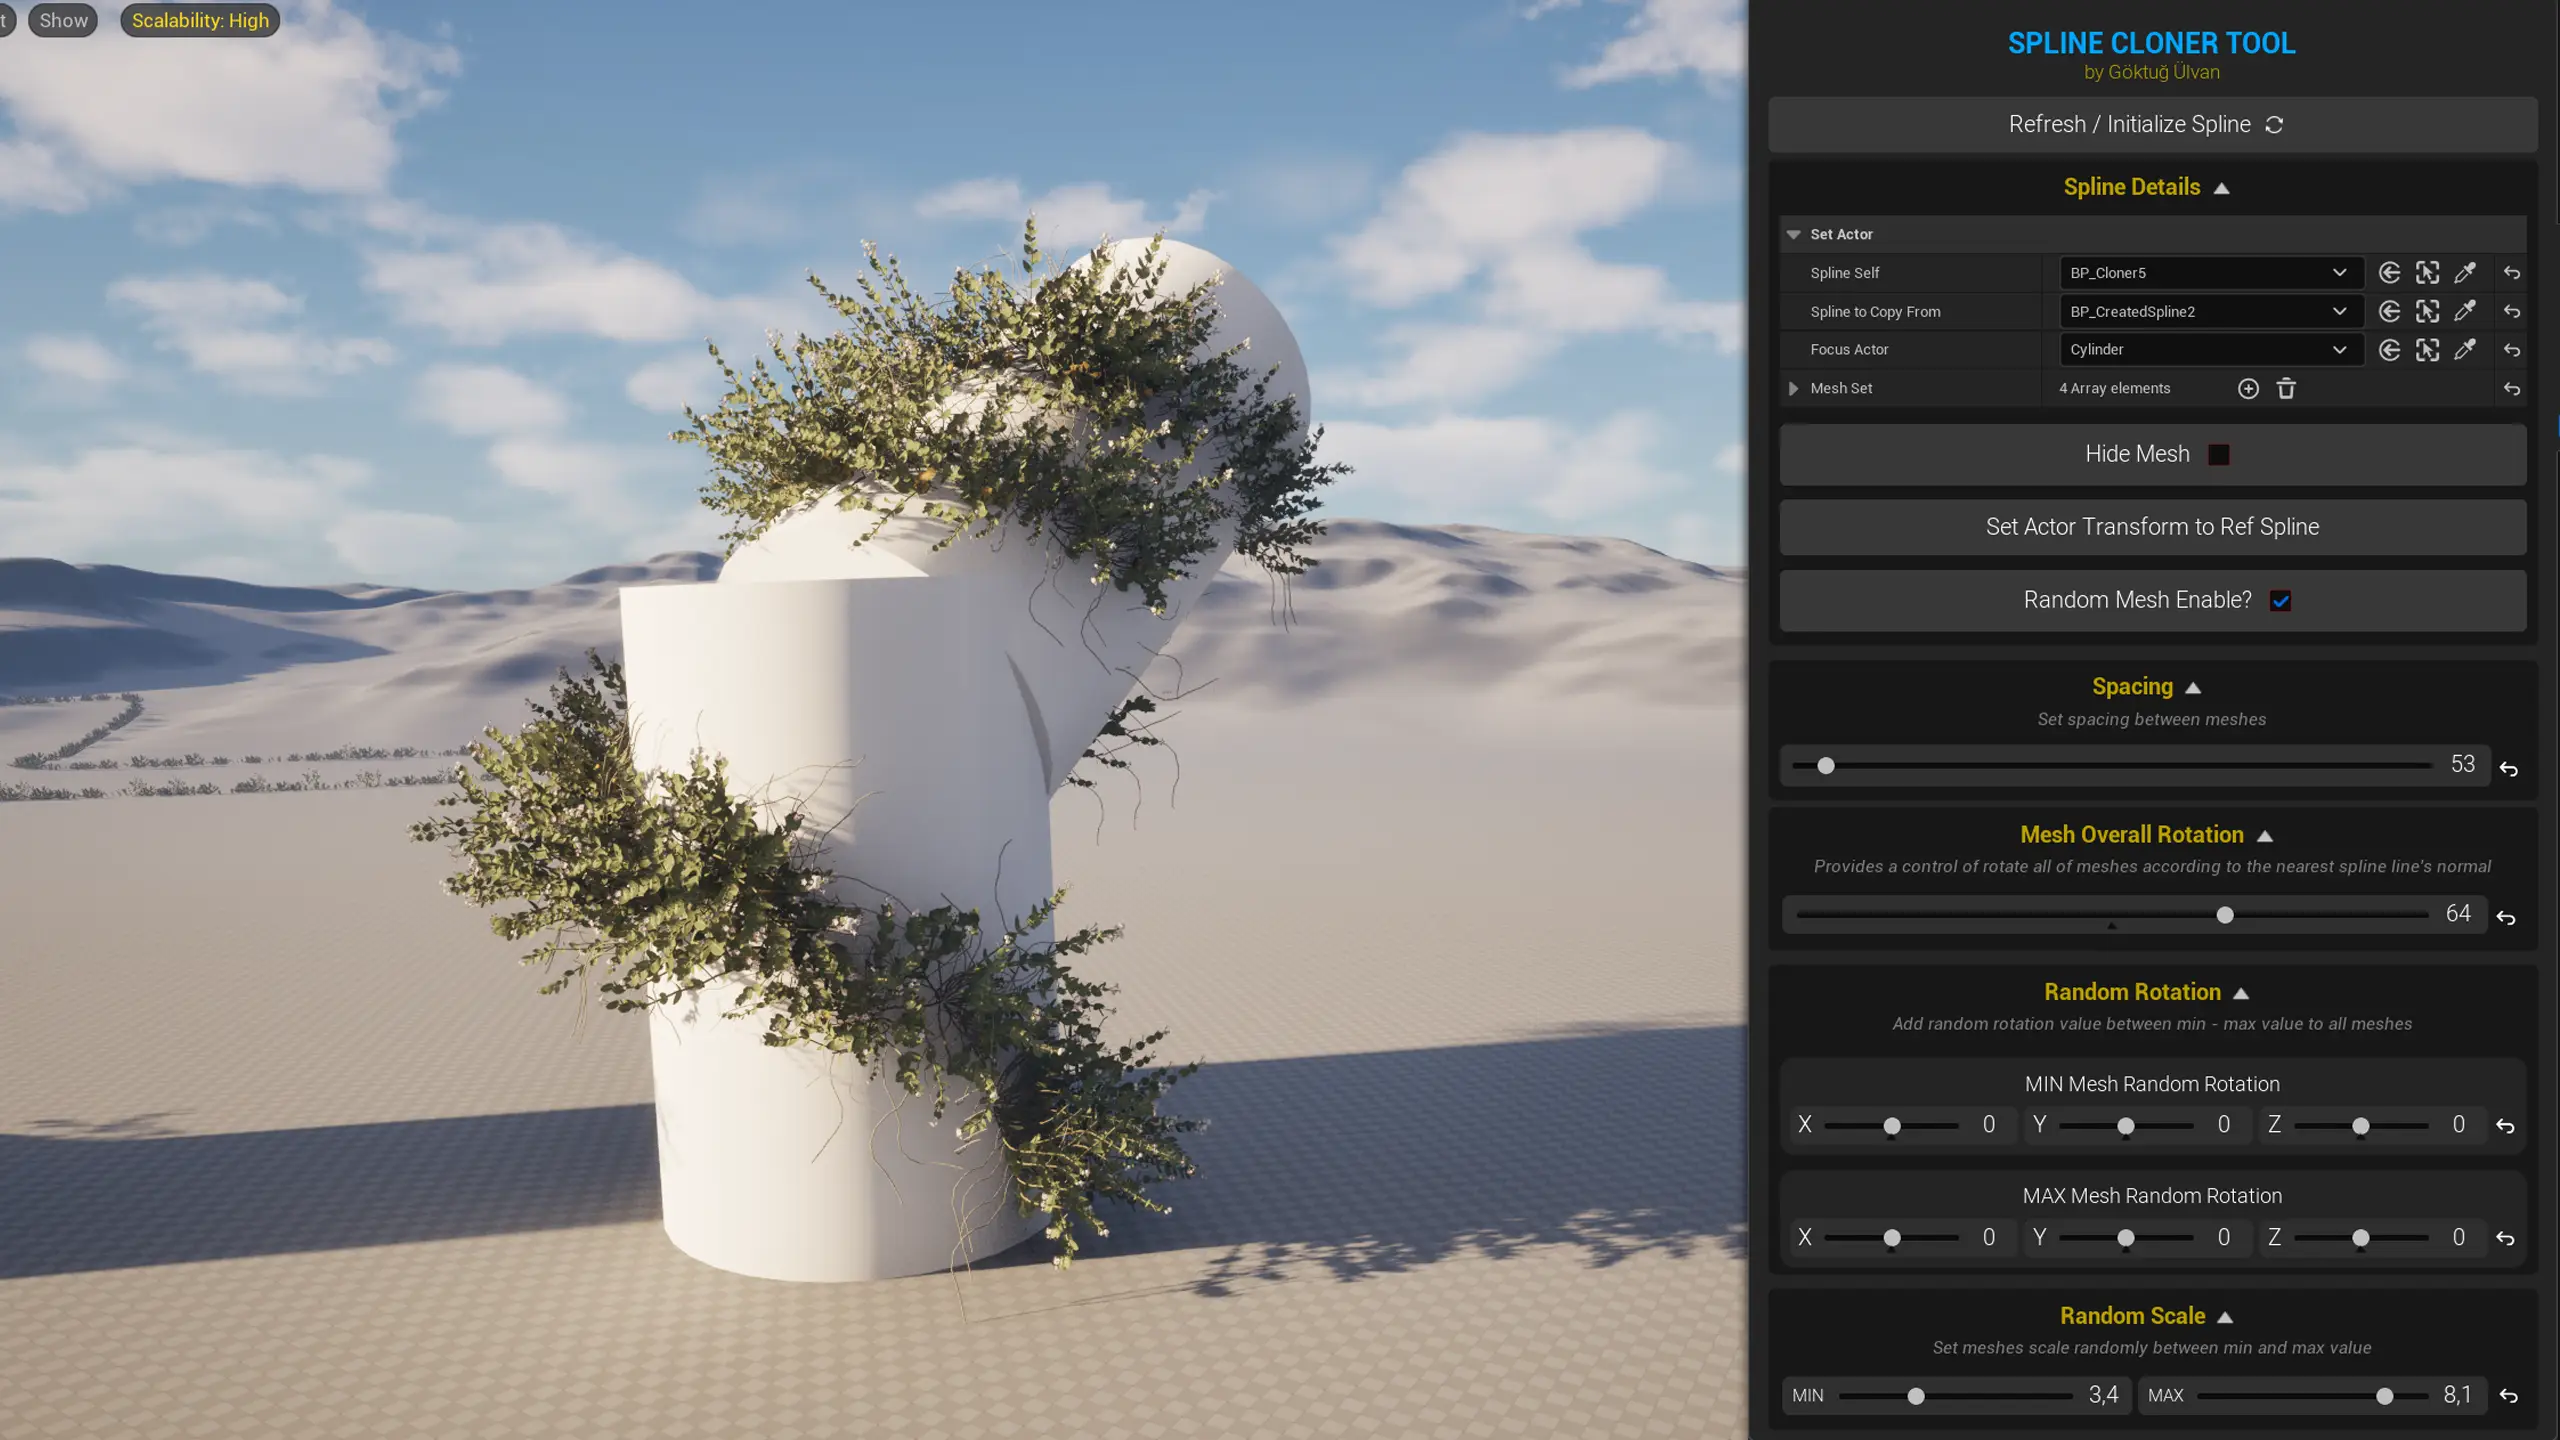This screenshot has width=2560, height=1440.
Task: Collapse the Random Rotation section
Action: tap(2241, 993)
